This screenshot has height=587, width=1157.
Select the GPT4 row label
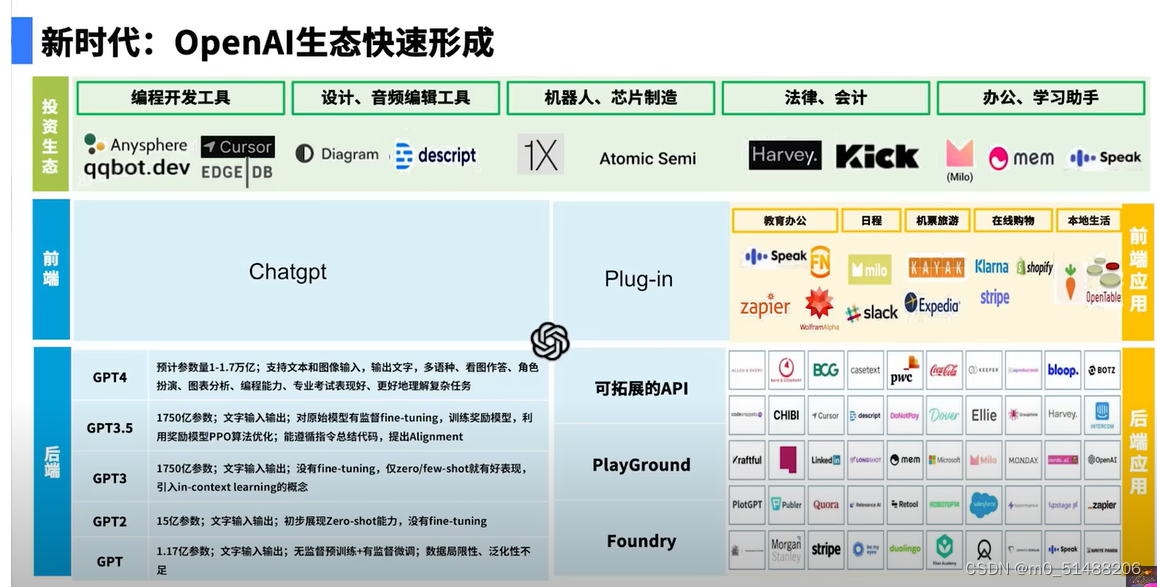click(x=110, y=377)
